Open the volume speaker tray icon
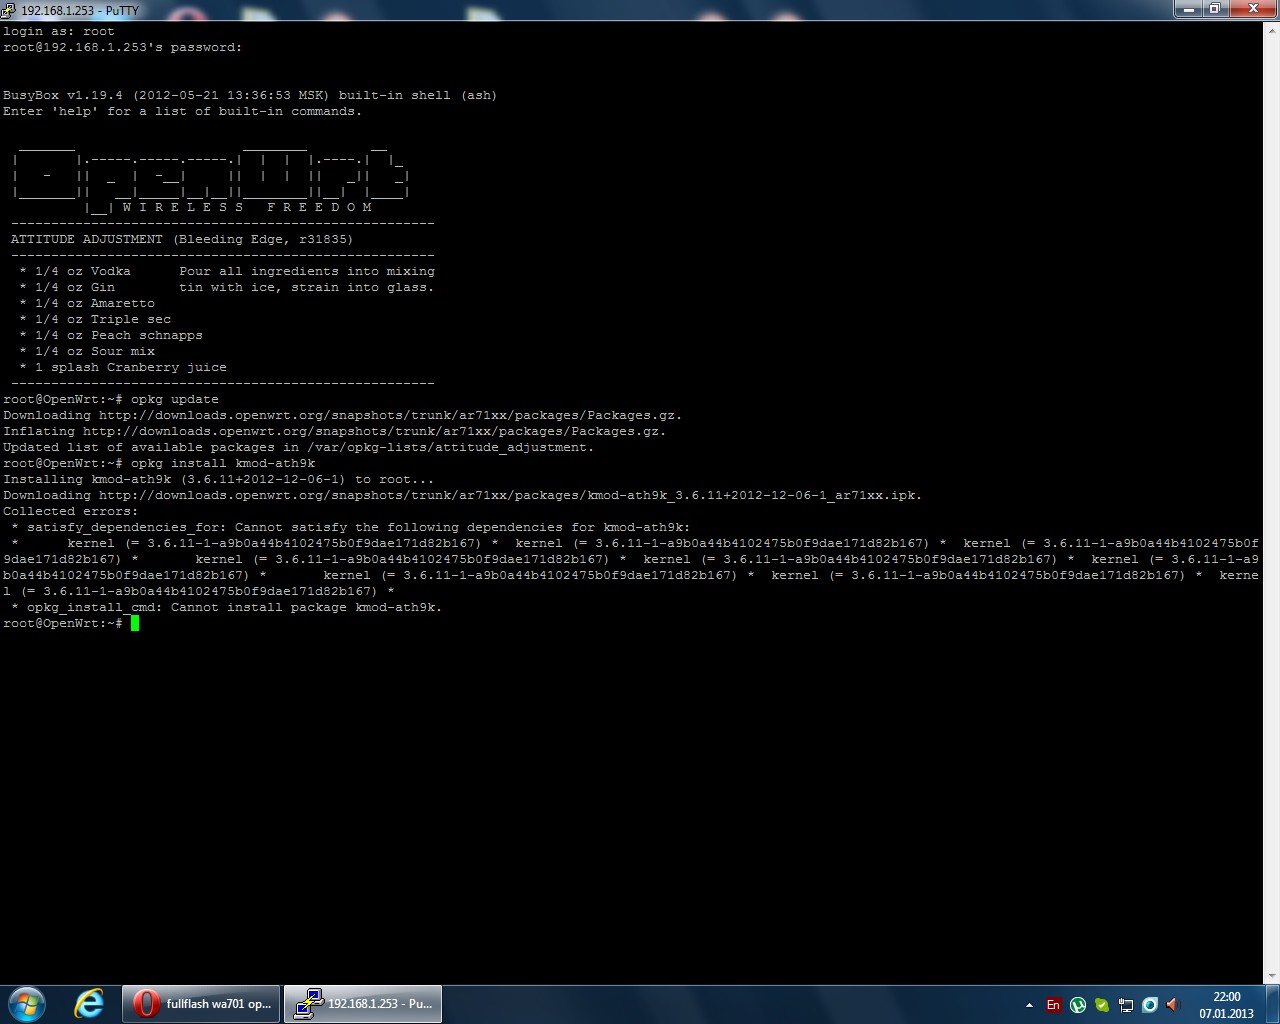 (1174, 1005)
